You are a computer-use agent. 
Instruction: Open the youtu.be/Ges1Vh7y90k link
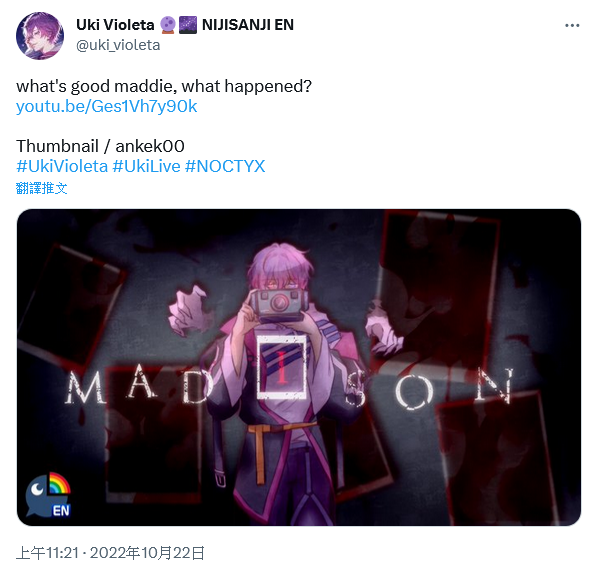(x=107, y=106)
